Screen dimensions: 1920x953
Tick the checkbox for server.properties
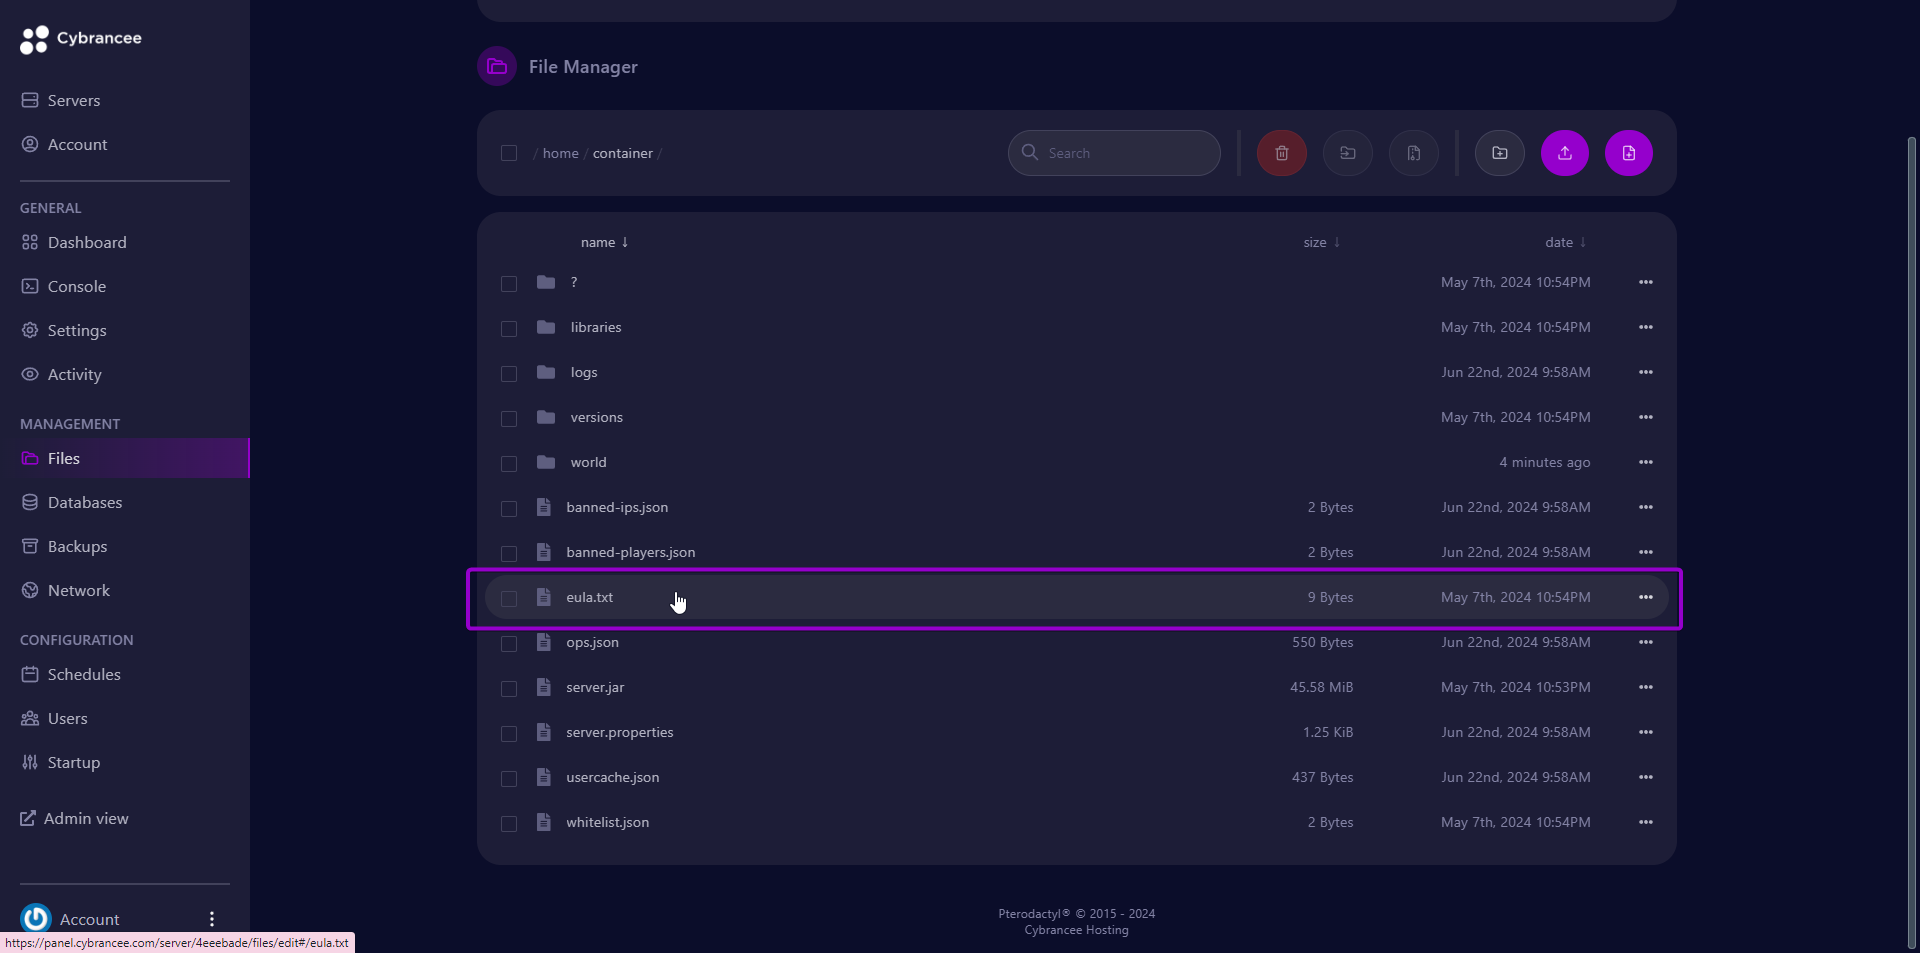click(x=509, y=733)
